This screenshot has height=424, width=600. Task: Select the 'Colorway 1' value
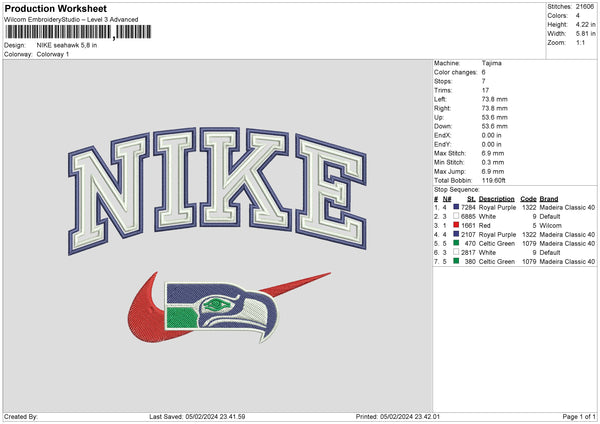pos(53,54)
